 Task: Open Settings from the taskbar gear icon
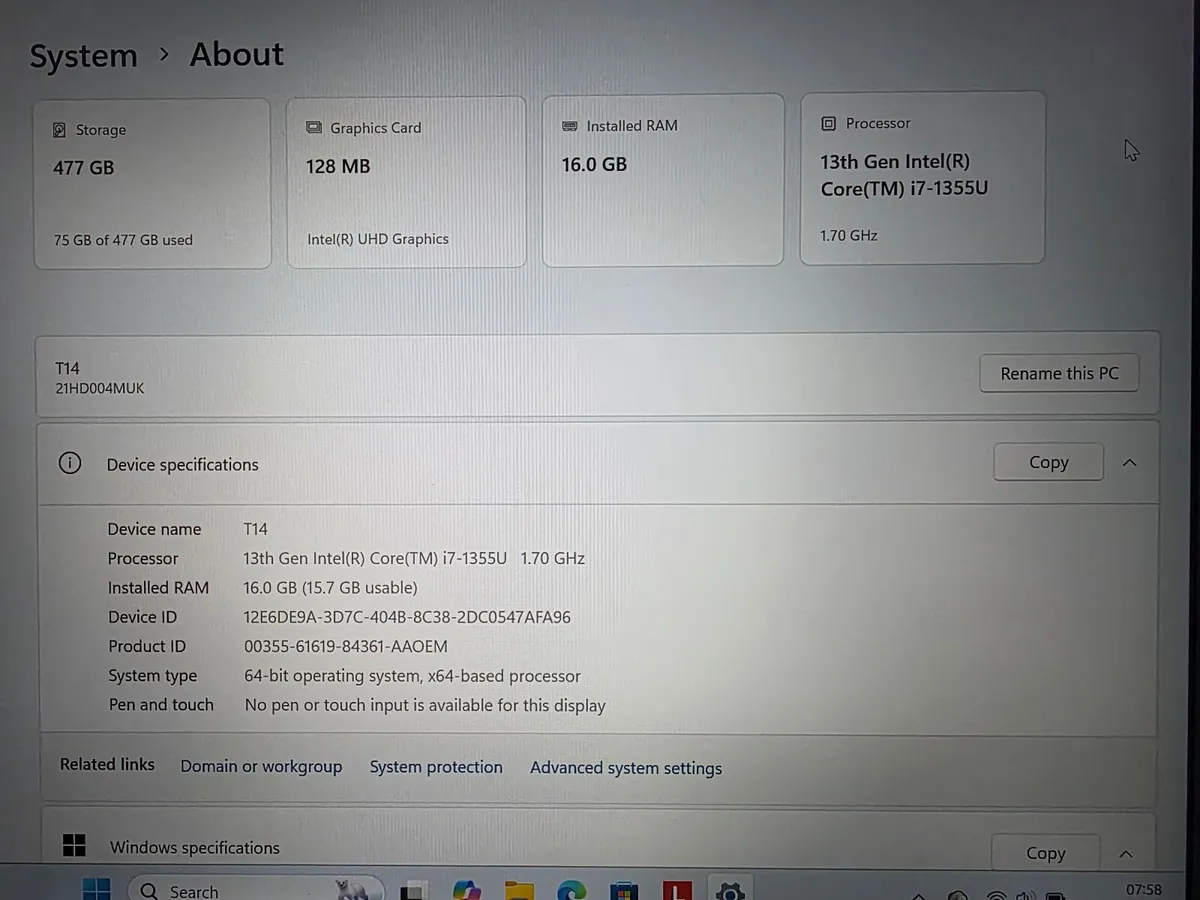(730, 887)
